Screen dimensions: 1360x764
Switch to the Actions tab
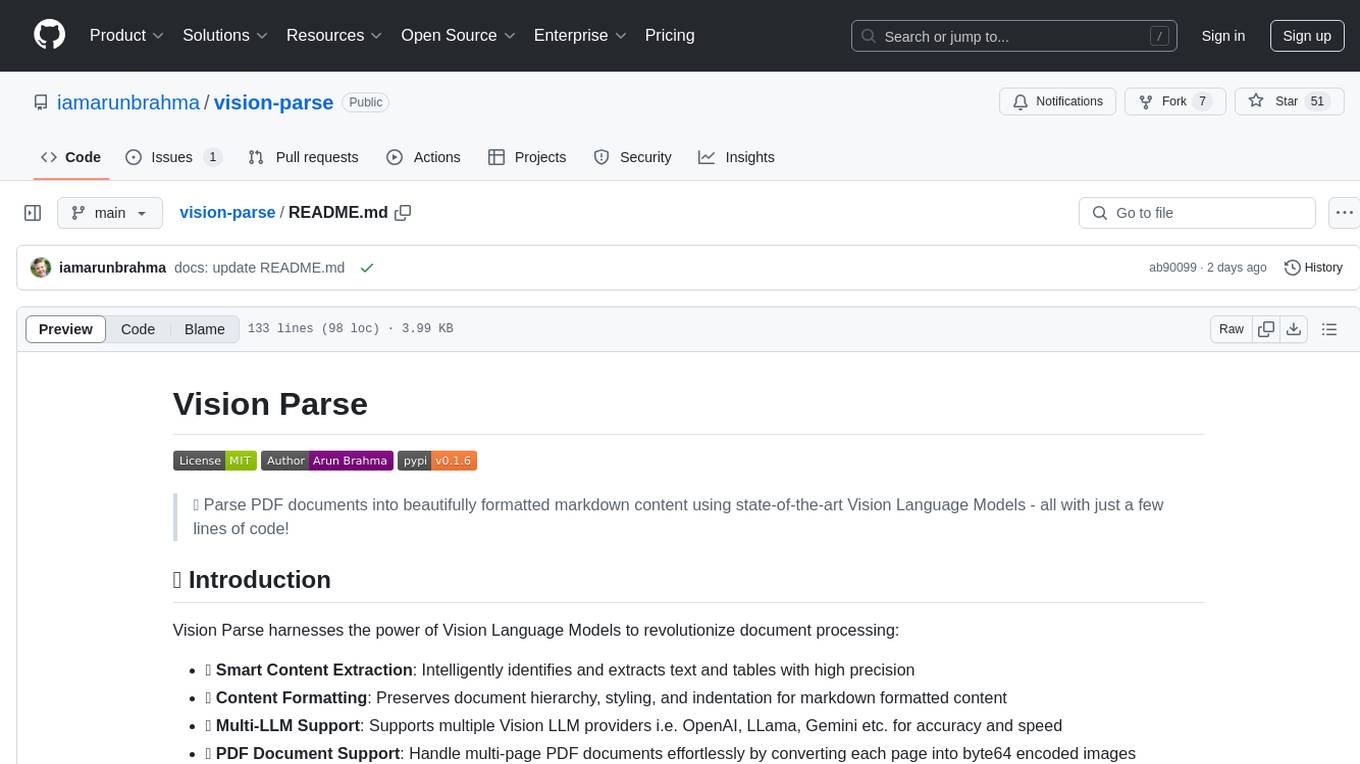coord(423,157)
